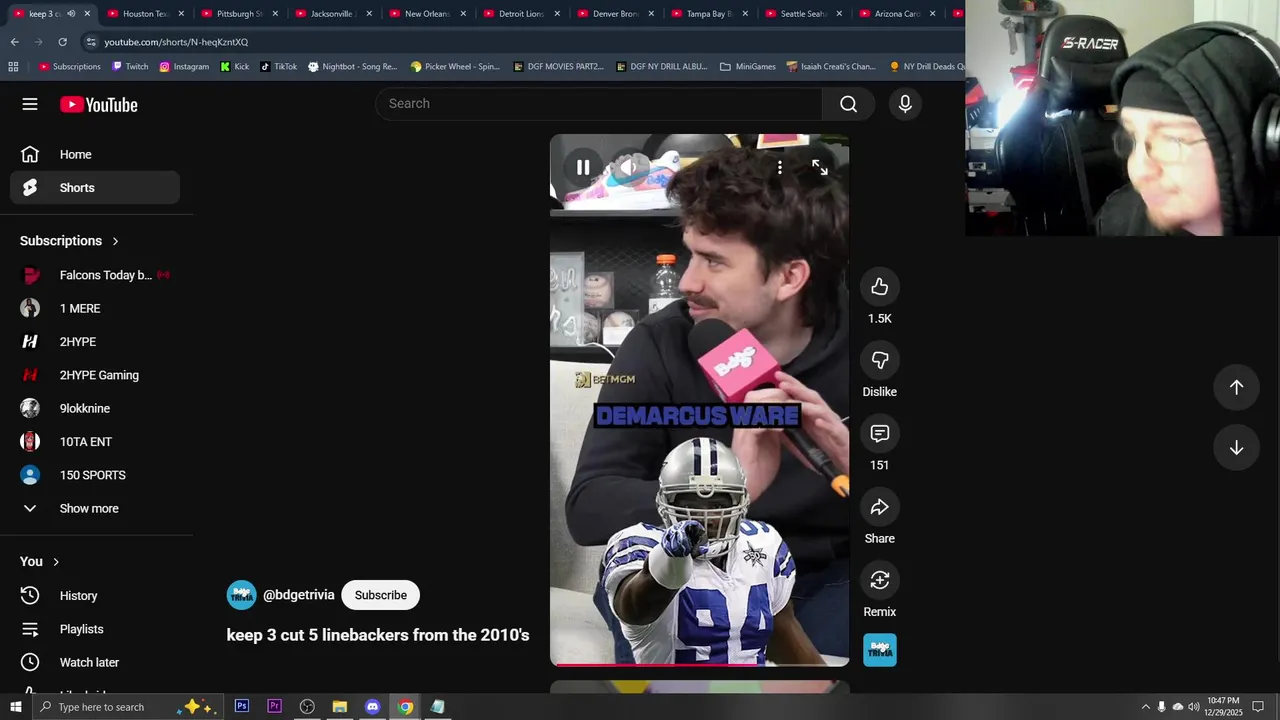Open the YouTube hamburger guide menu

(x=30, y=104)
